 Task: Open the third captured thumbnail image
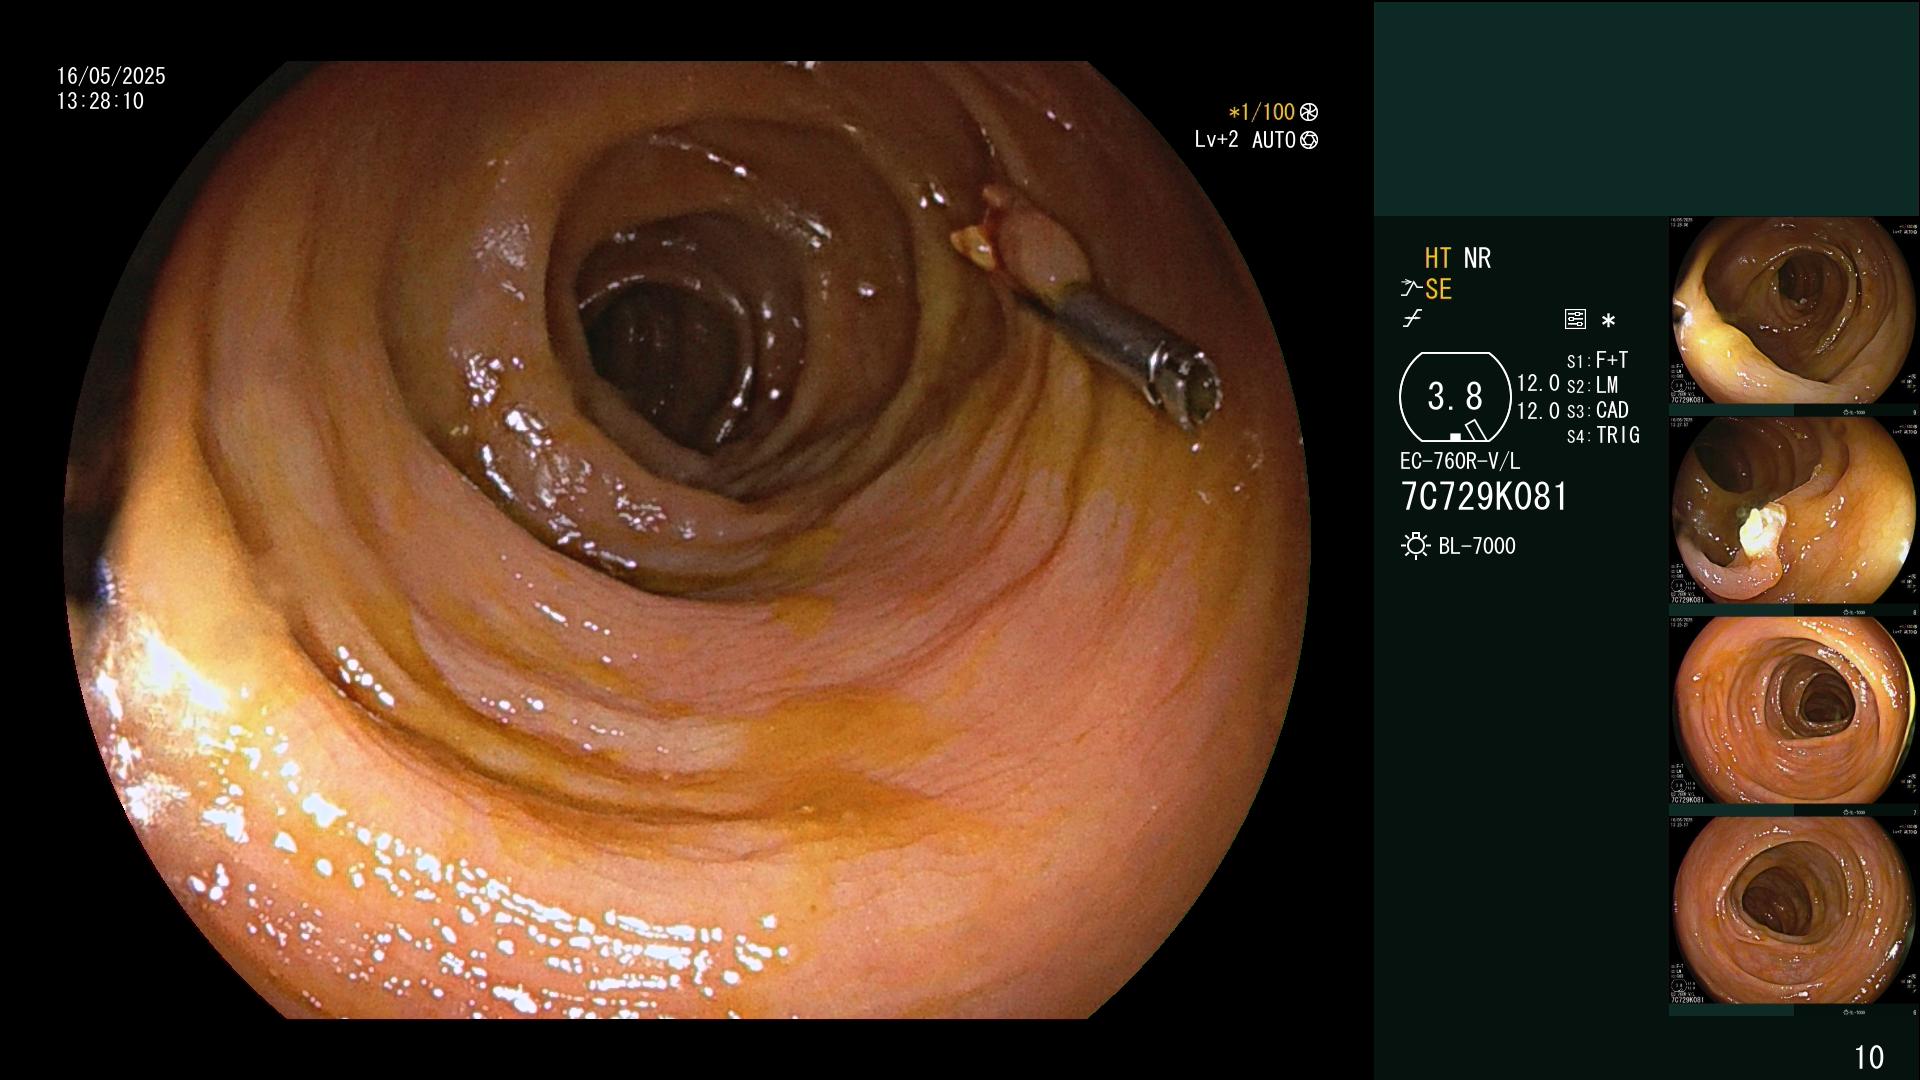(x=1793, y=710)
